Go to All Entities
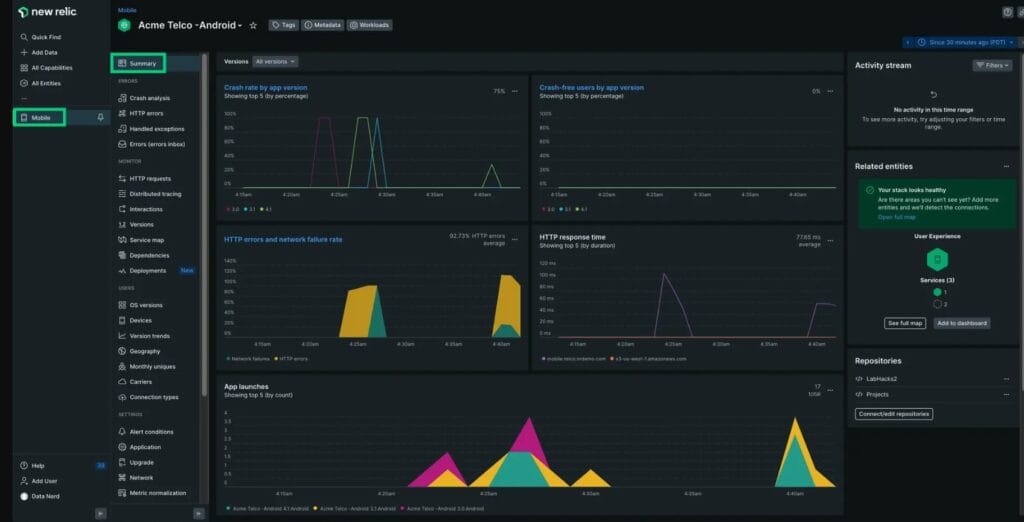 tap(41, 84)
